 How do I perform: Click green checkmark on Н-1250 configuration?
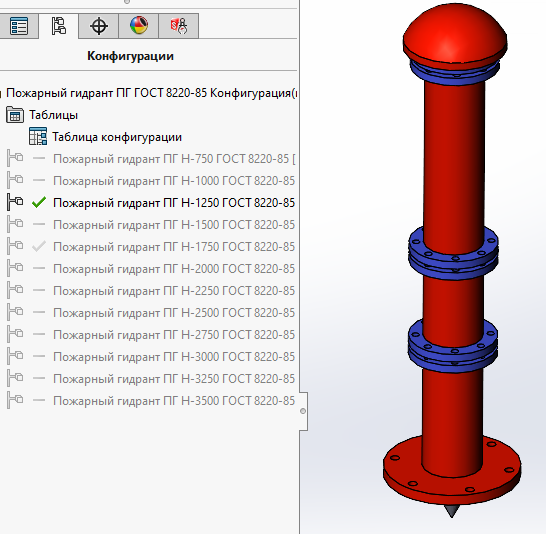coord(39,202)
